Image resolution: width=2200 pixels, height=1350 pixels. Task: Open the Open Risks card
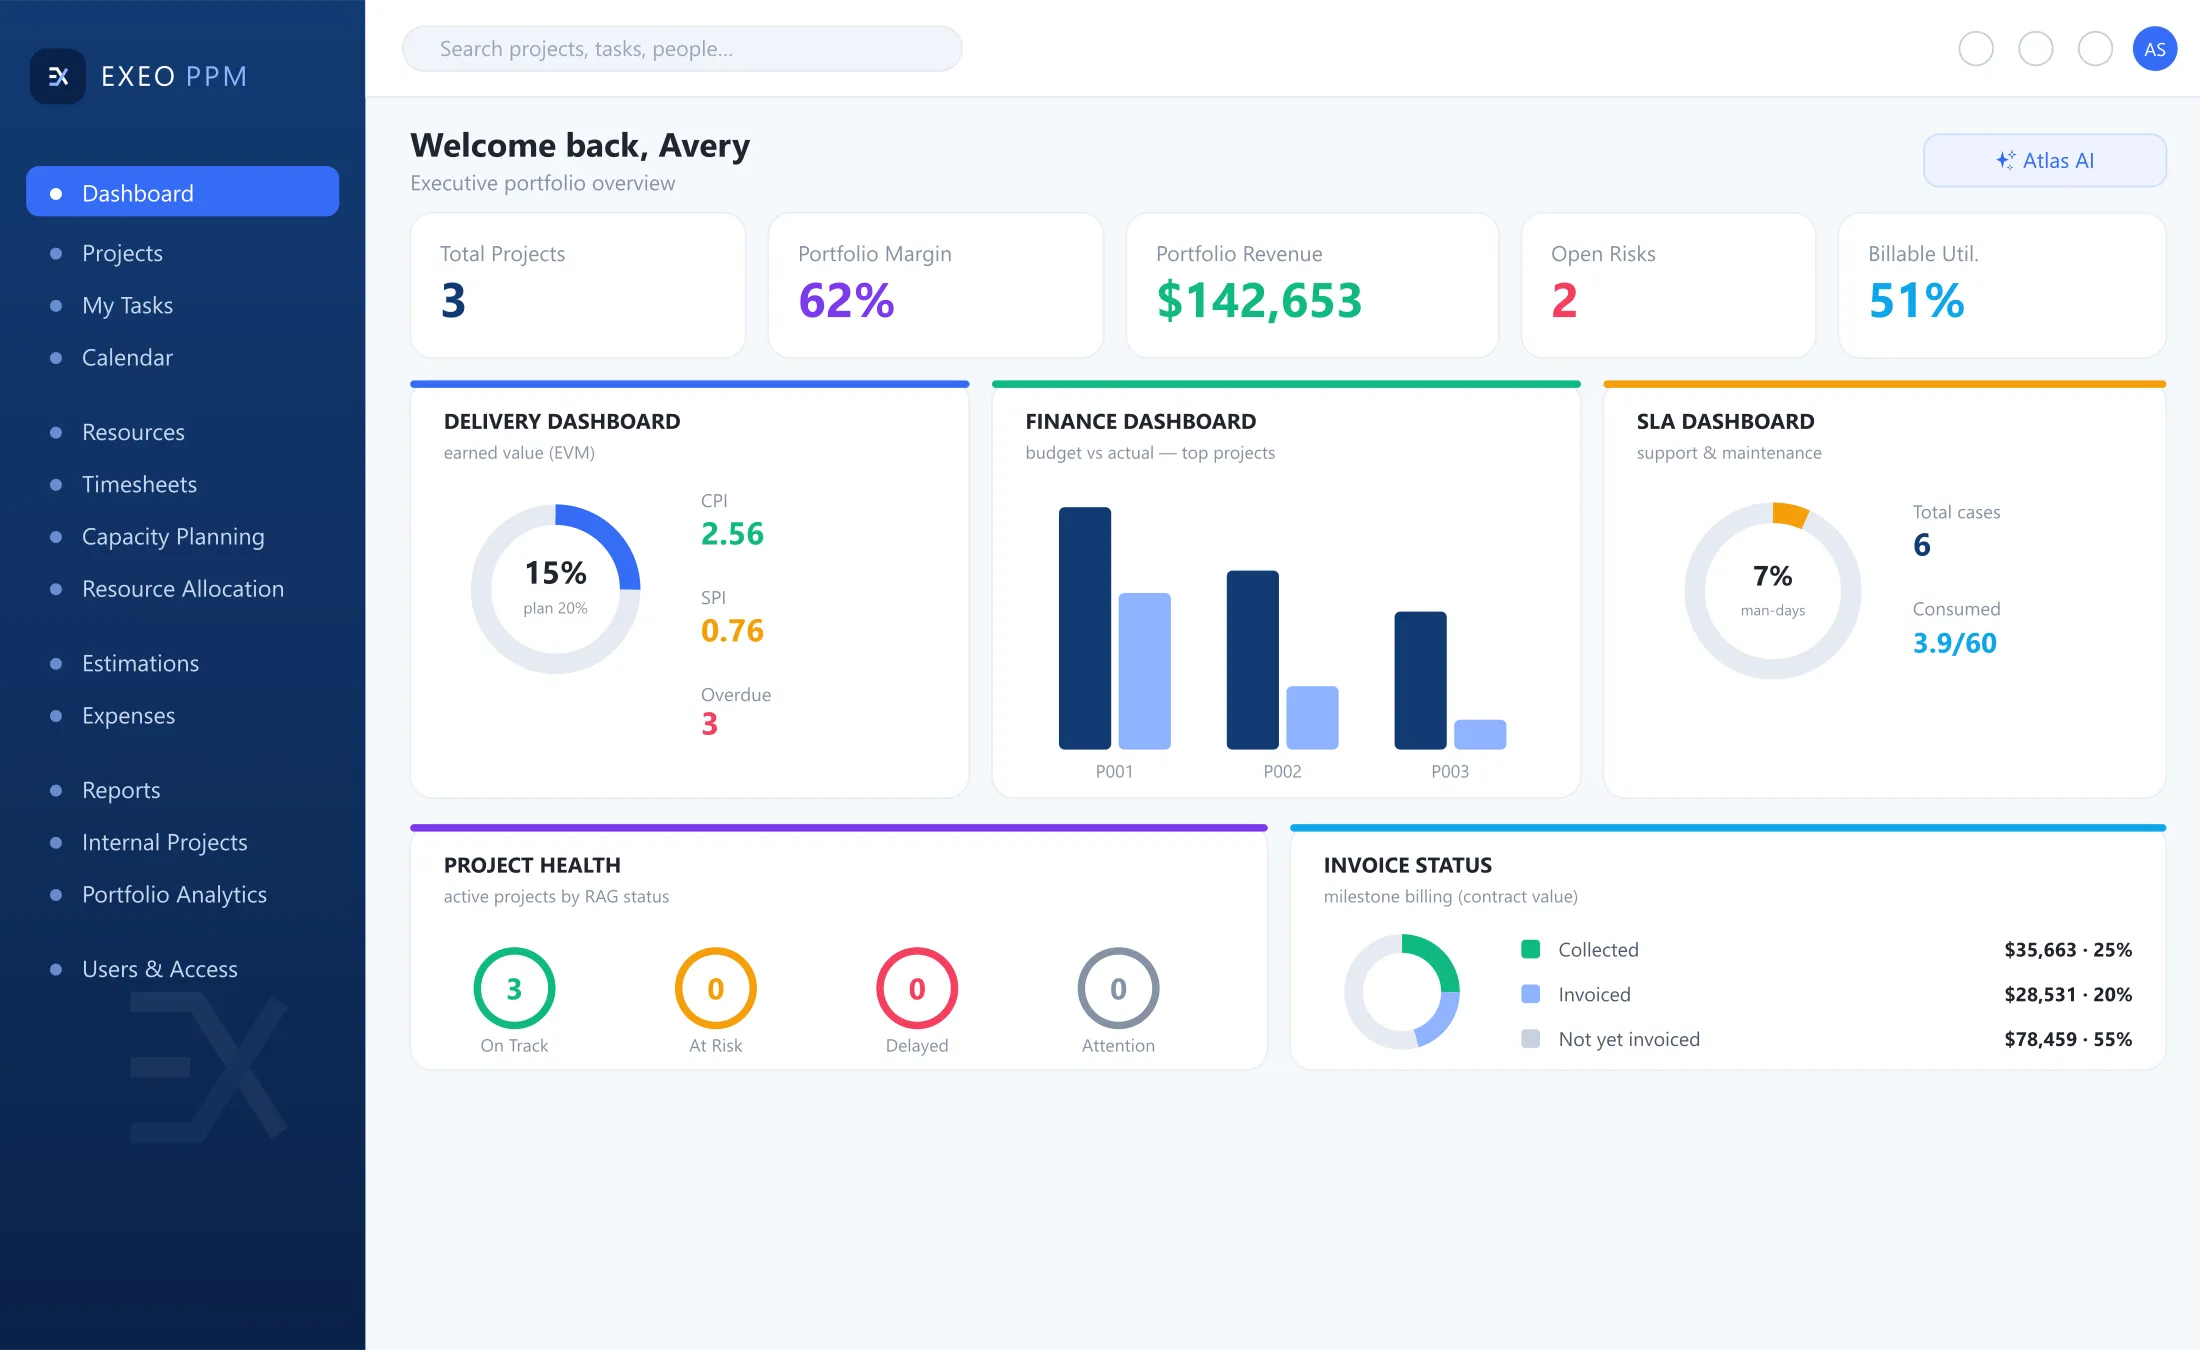pyautogui.click(x=1668, y=285)
